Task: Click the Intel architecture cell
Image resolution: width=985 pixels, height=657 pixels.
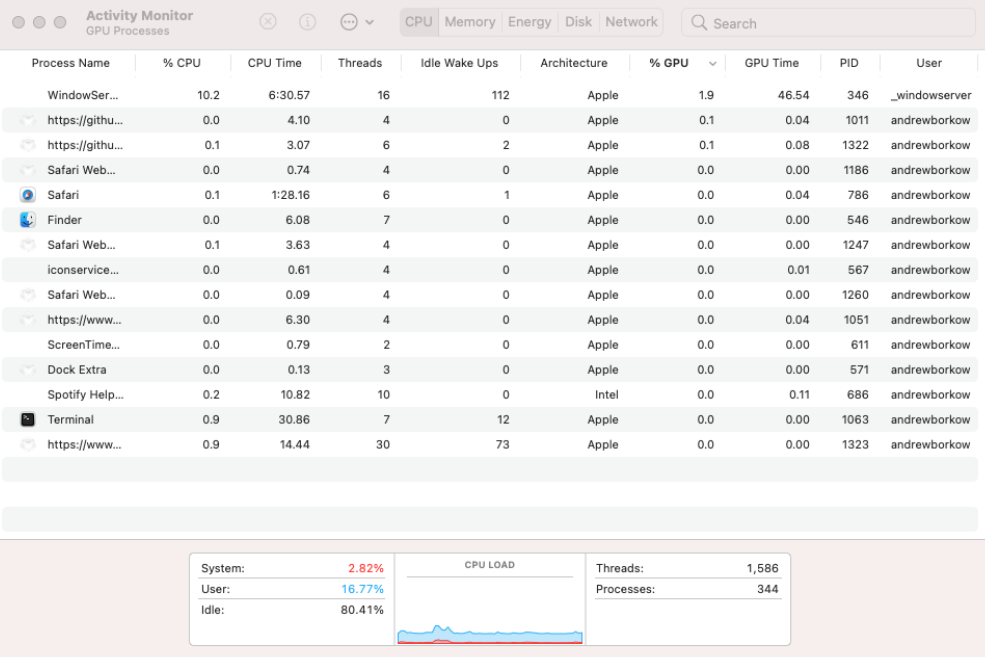Action: tap(606, 394)
